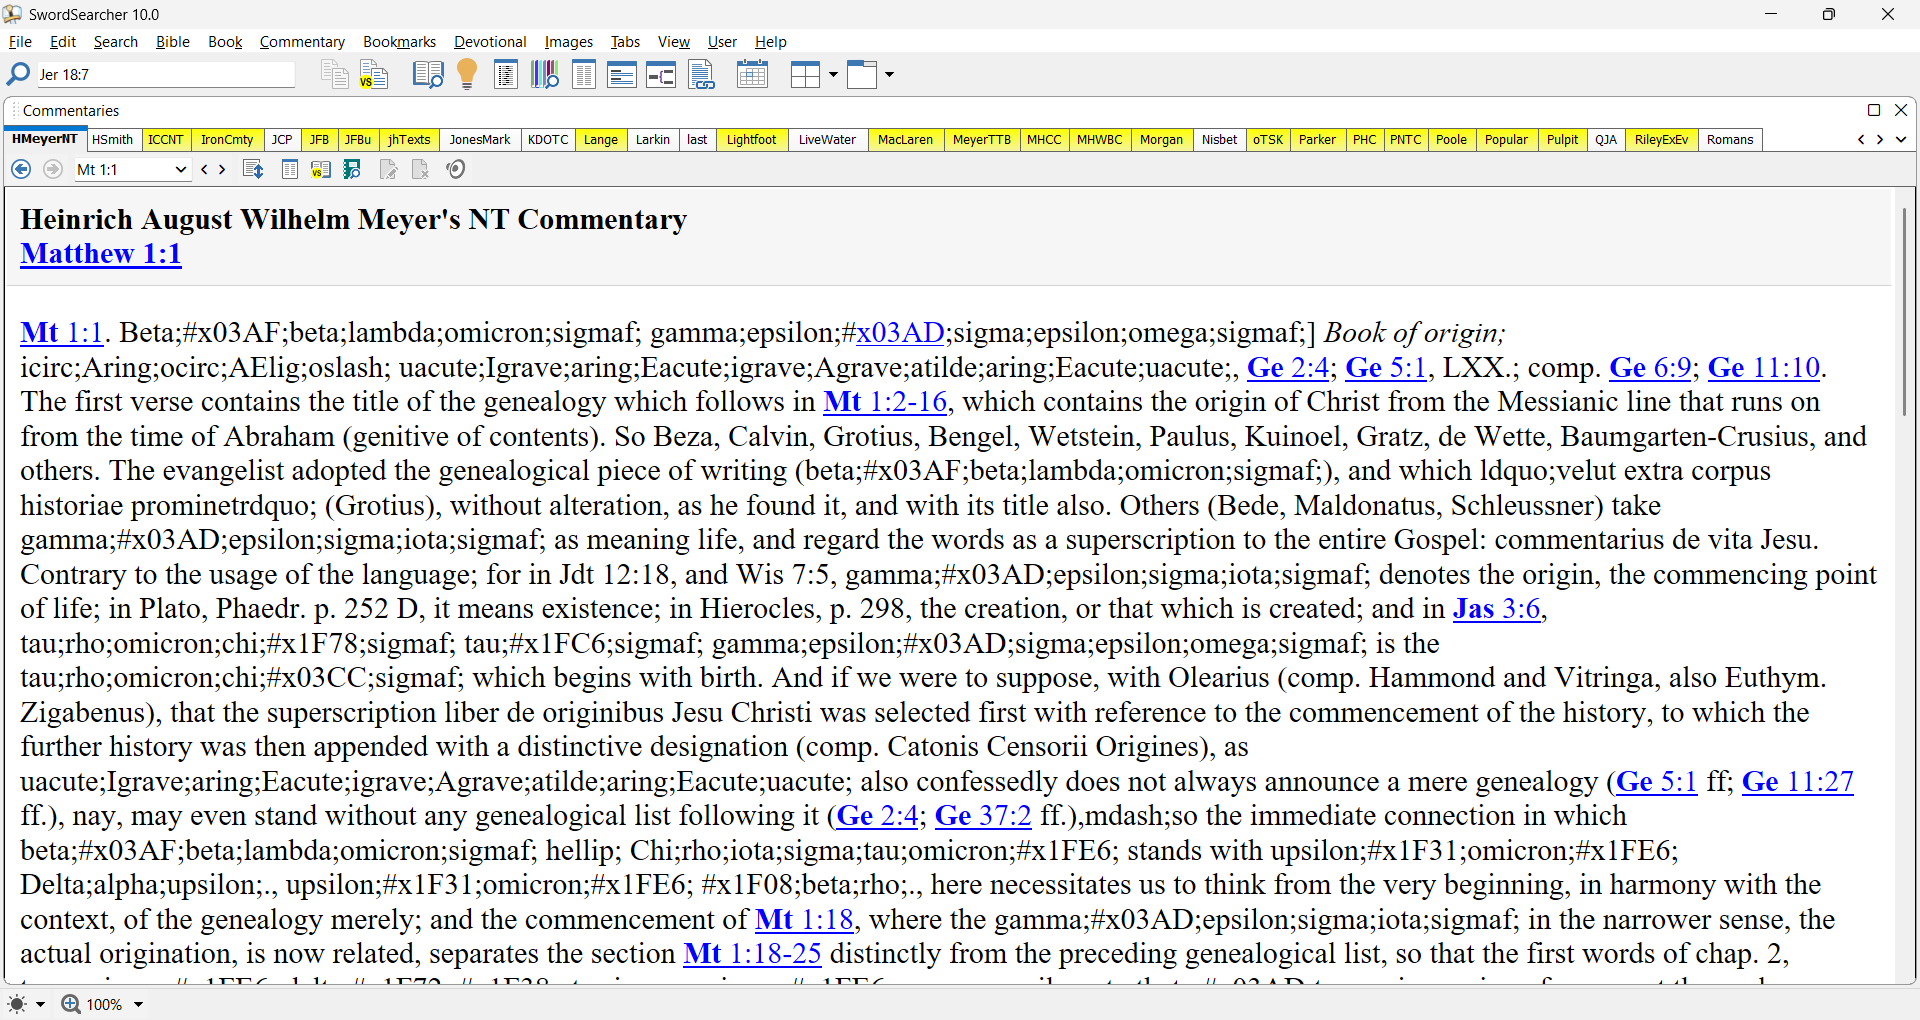This screenshot has width=1920, height=1020.
Task: Click the copy verses (VS) icon in the main toolbar
Action: pyautogui.click(x=373, y=74)
